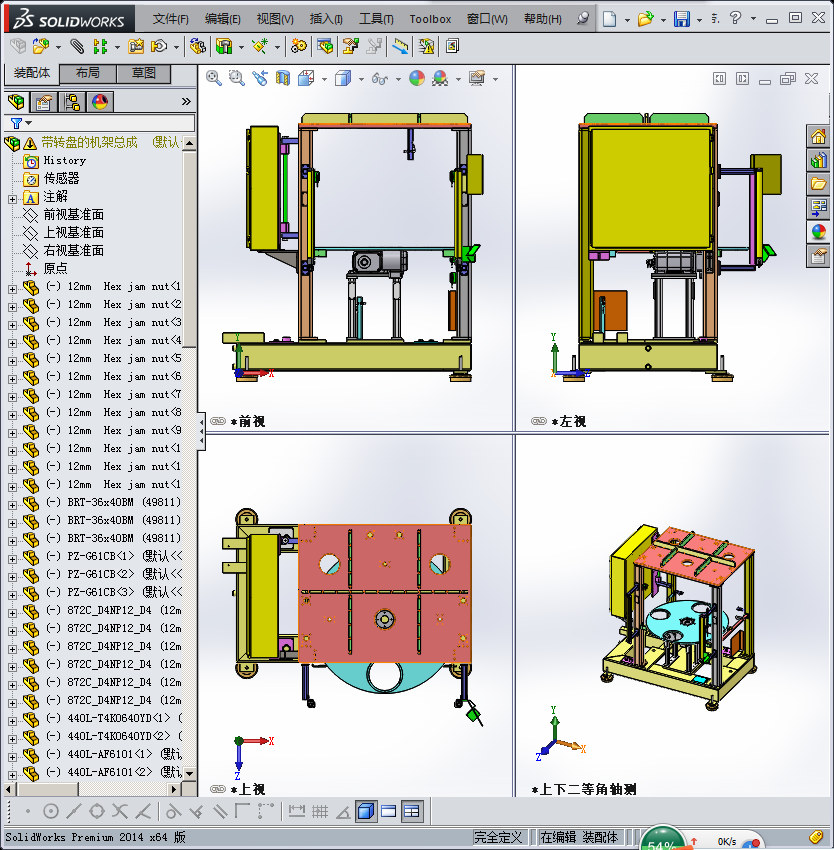Open the SolidWorks Resources home task pane

818,136
